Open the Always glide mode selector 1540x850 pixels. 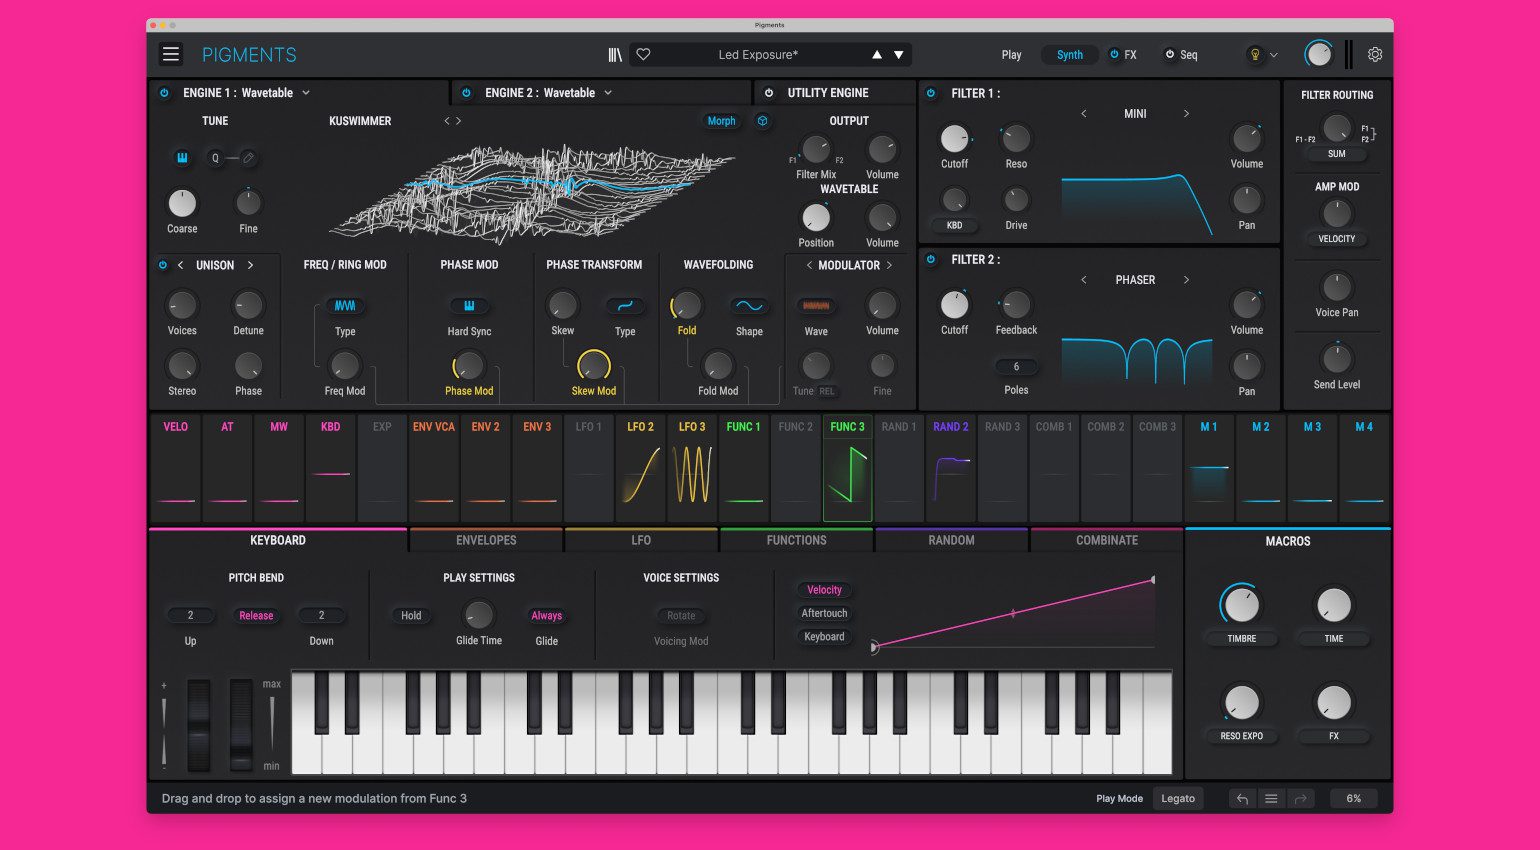[546, 616]
